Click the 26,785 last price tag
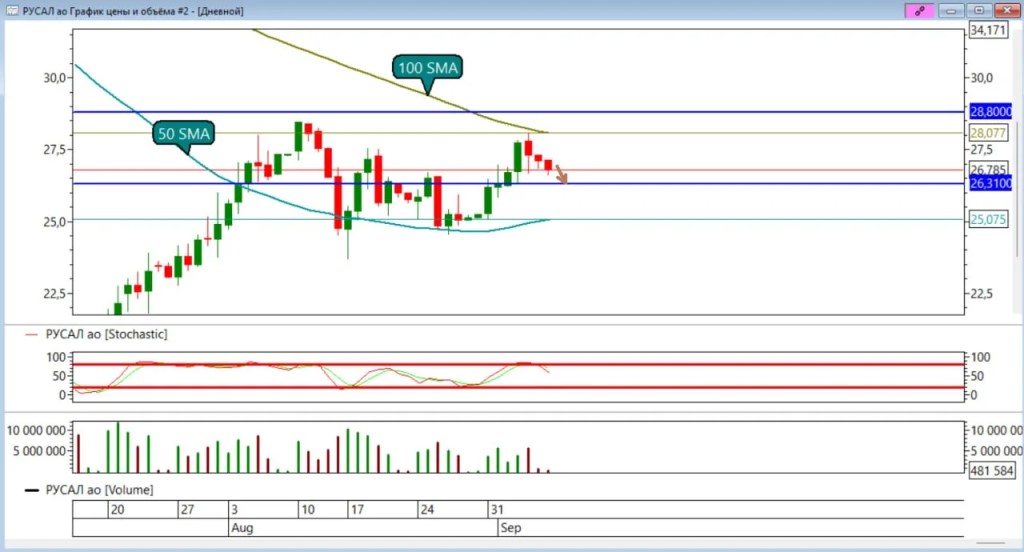The height and width of the screenshot is (552, 1024). [x=987, y=170]
